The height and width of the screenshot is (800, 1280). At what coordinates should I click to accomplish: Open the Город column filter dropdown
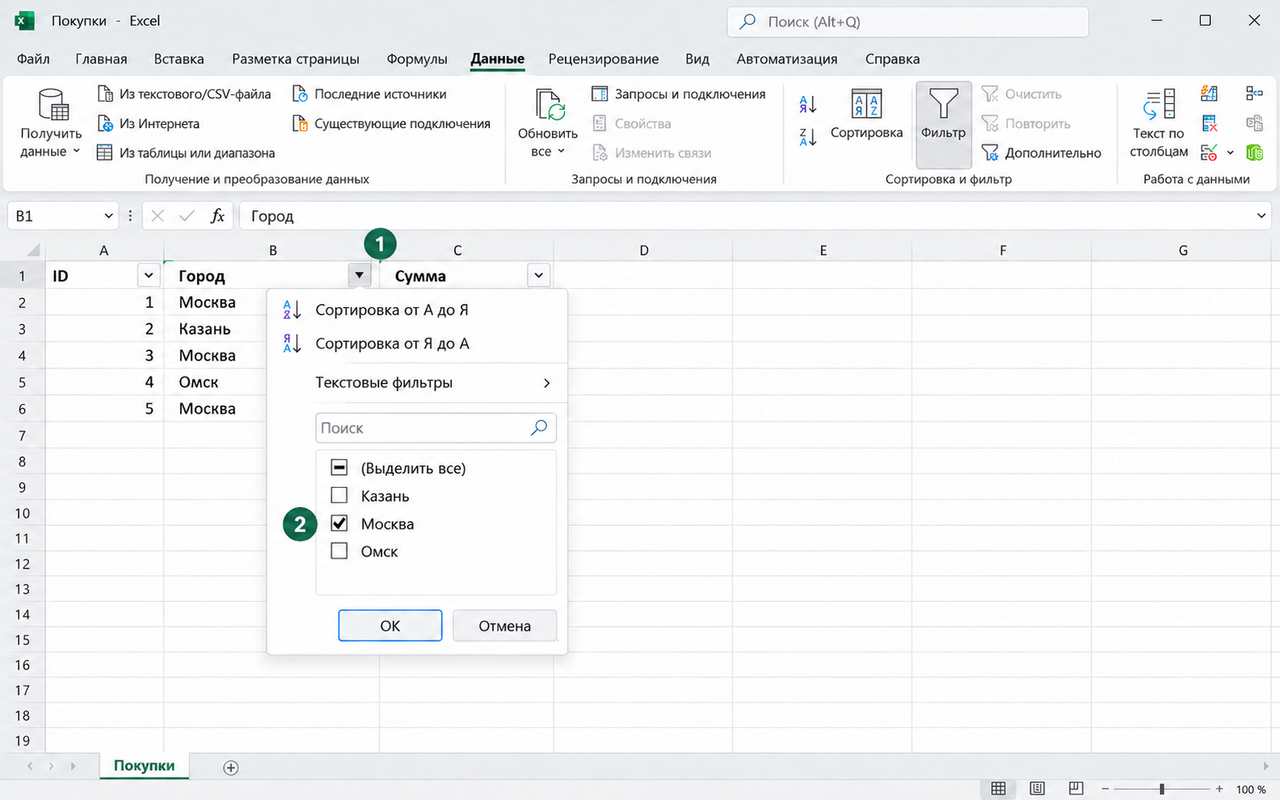[x=359, y=276]
